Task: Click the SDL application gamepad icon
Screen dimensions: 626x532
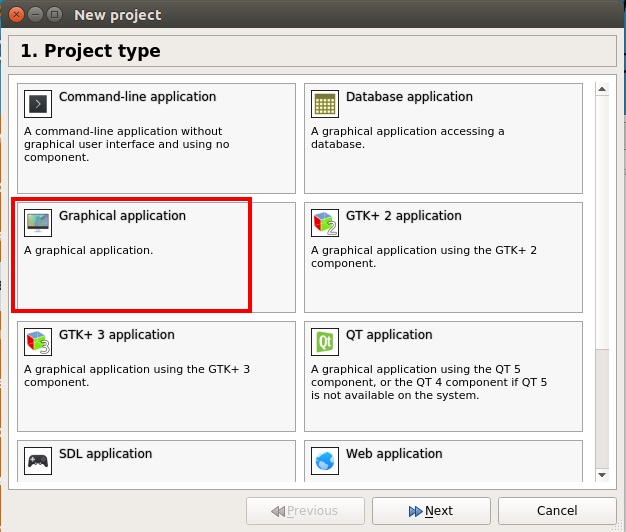Action: (38, 461)
